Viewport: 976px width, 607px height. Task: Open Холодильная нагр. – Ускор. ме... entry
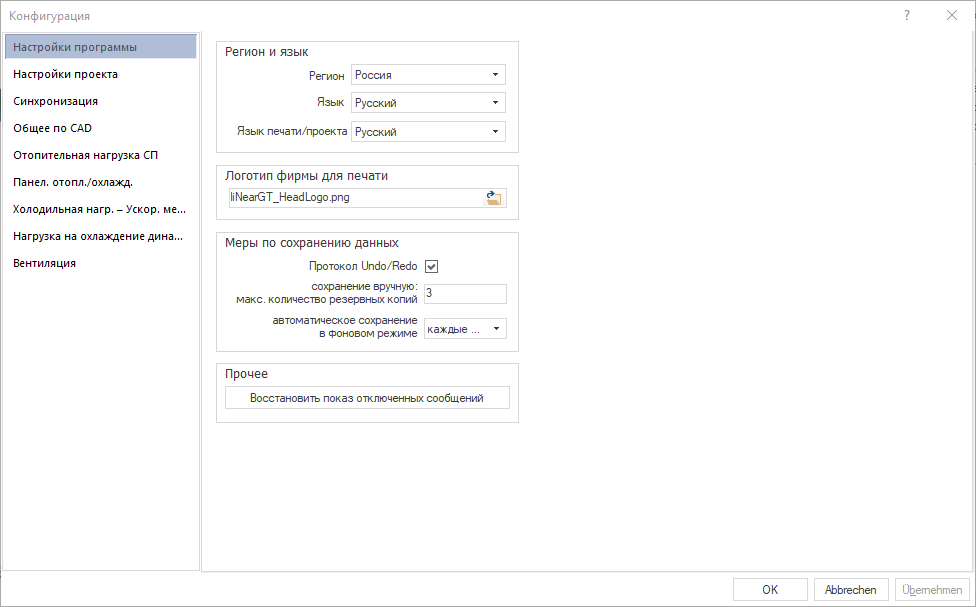(x=101, y=209)
